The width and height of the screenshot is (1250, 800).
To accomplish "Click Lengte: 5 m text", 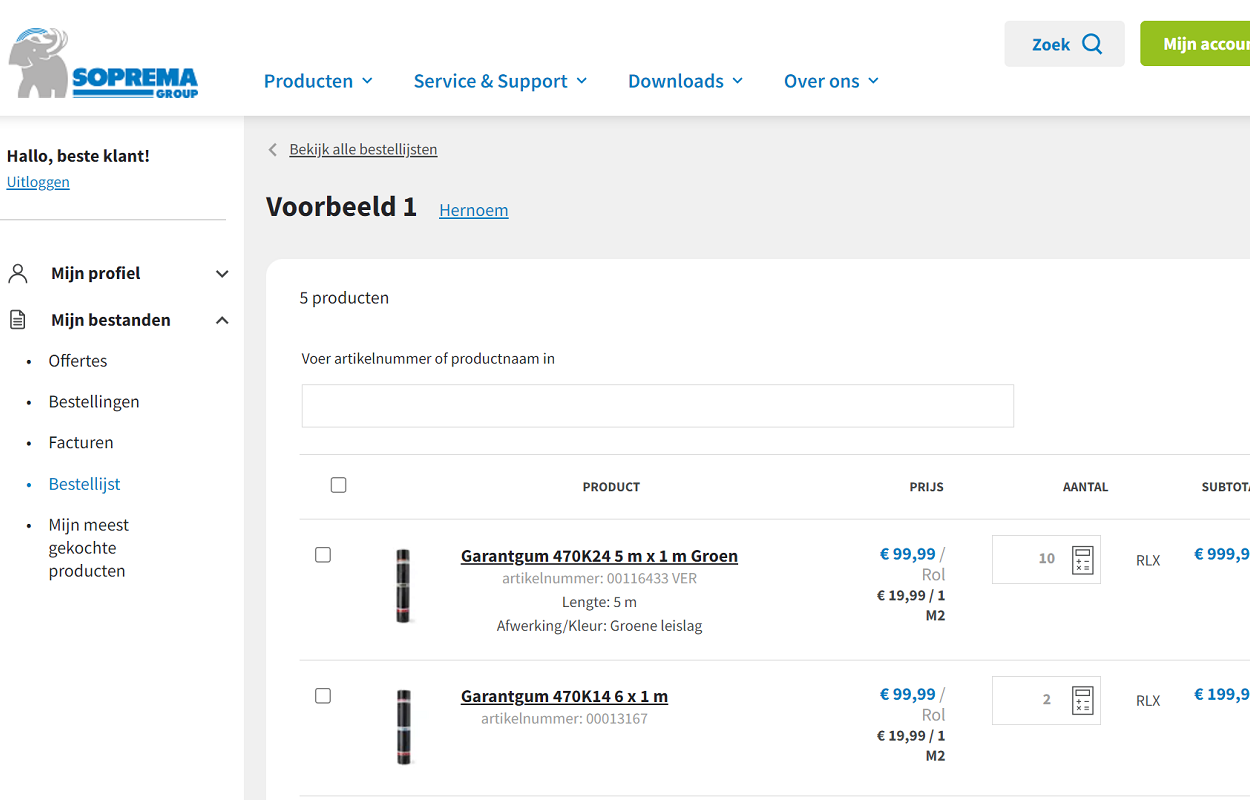I will (x=599, y=602).
